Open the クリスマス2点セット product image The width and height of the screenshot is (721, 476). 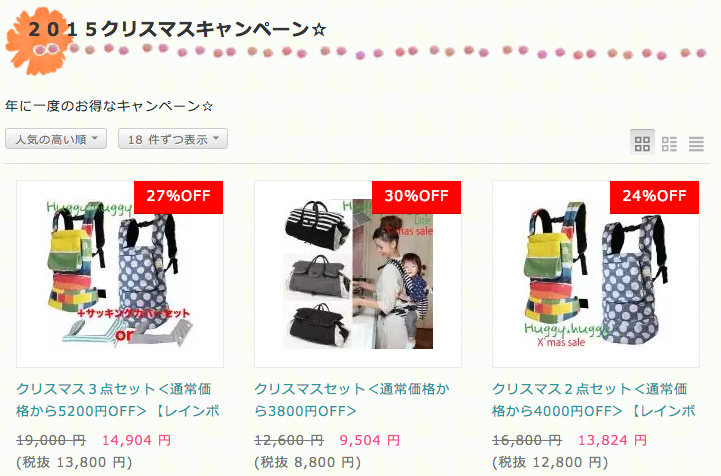click(596, 274)
